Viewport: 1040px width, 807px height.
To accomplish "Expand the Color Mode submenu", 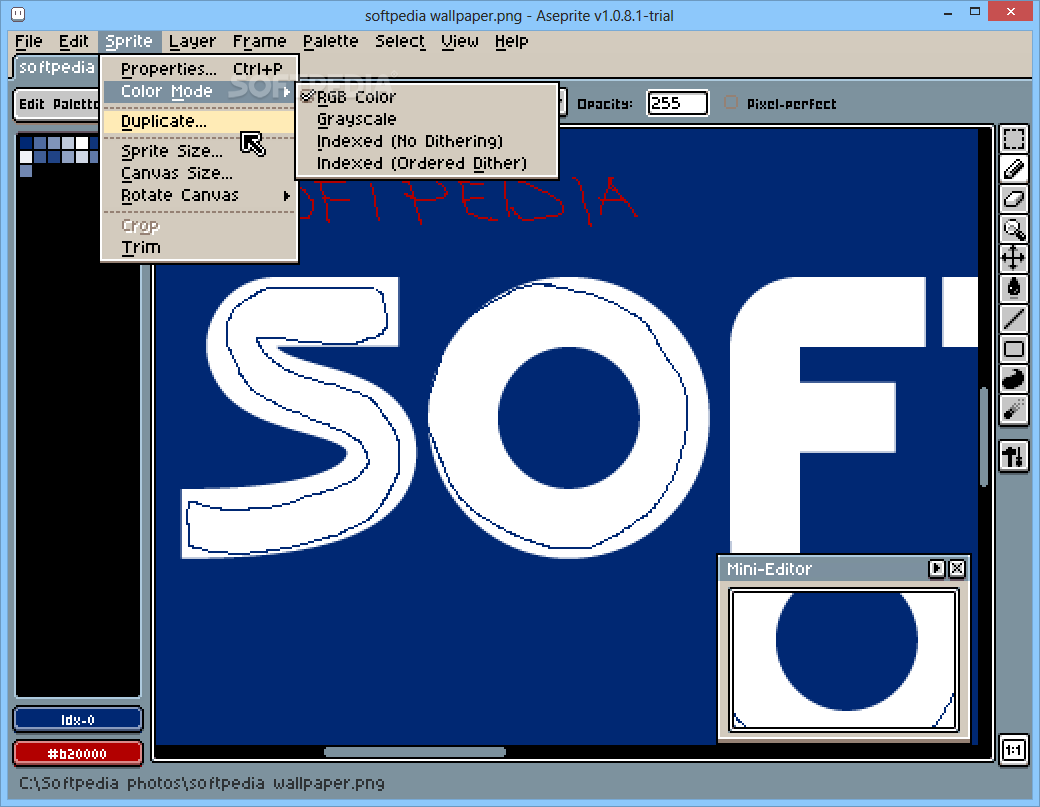I will [x=198, y=92].
